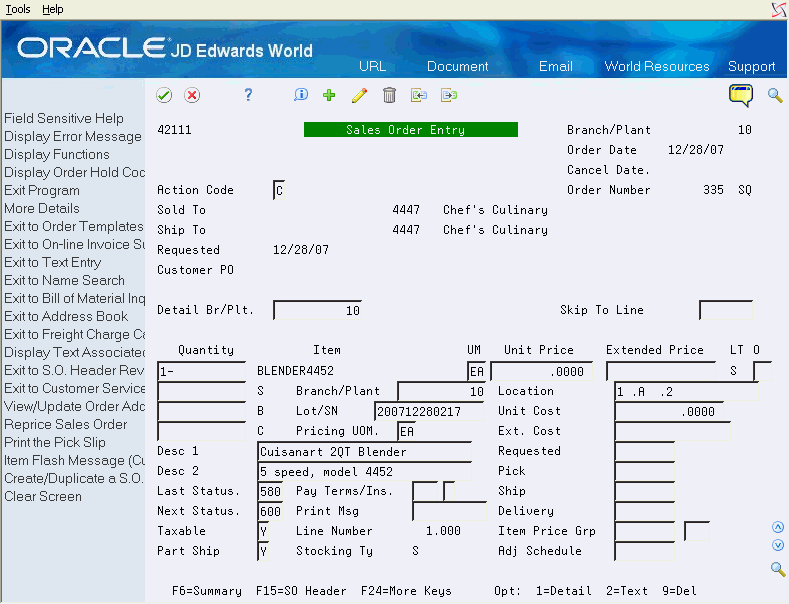Screen dimensions: 789x604
Task: Click the Action Code field
Action: tap(279, 190)
